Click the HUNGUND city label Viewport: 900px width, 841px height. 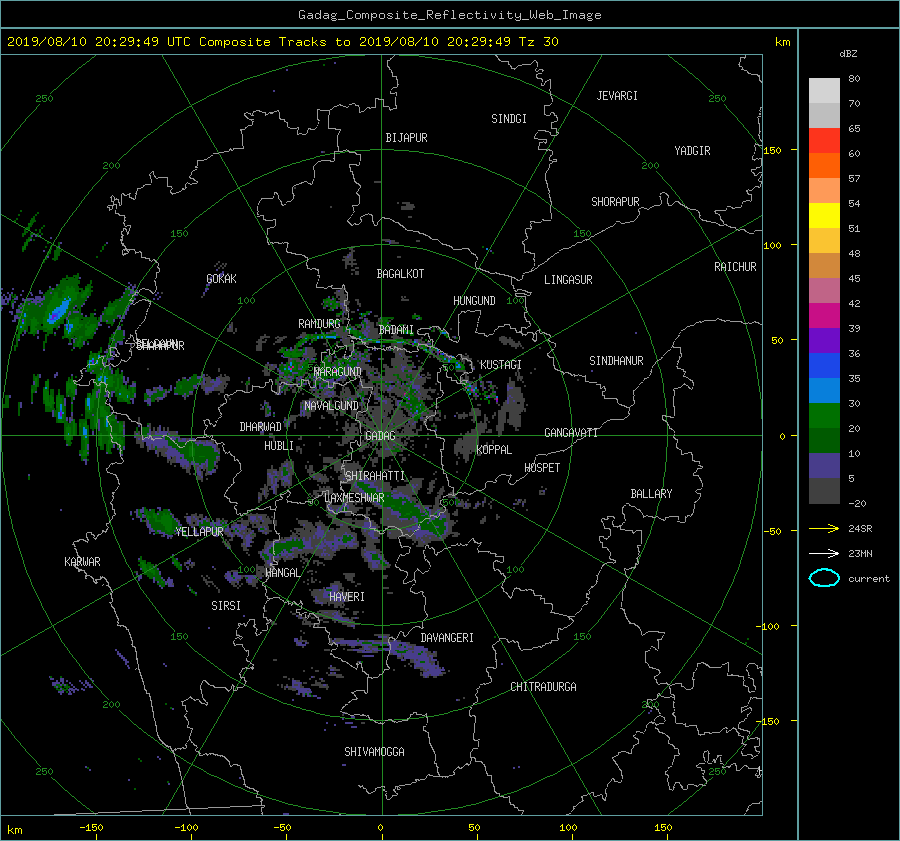pos(474,301)
